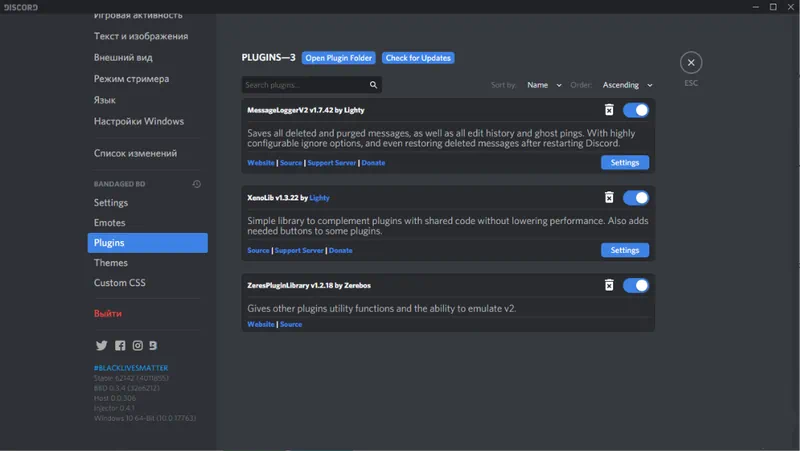Screen dimensions: 800x451
Task: Go to the Emotes settings page
Action: point(110,223)
